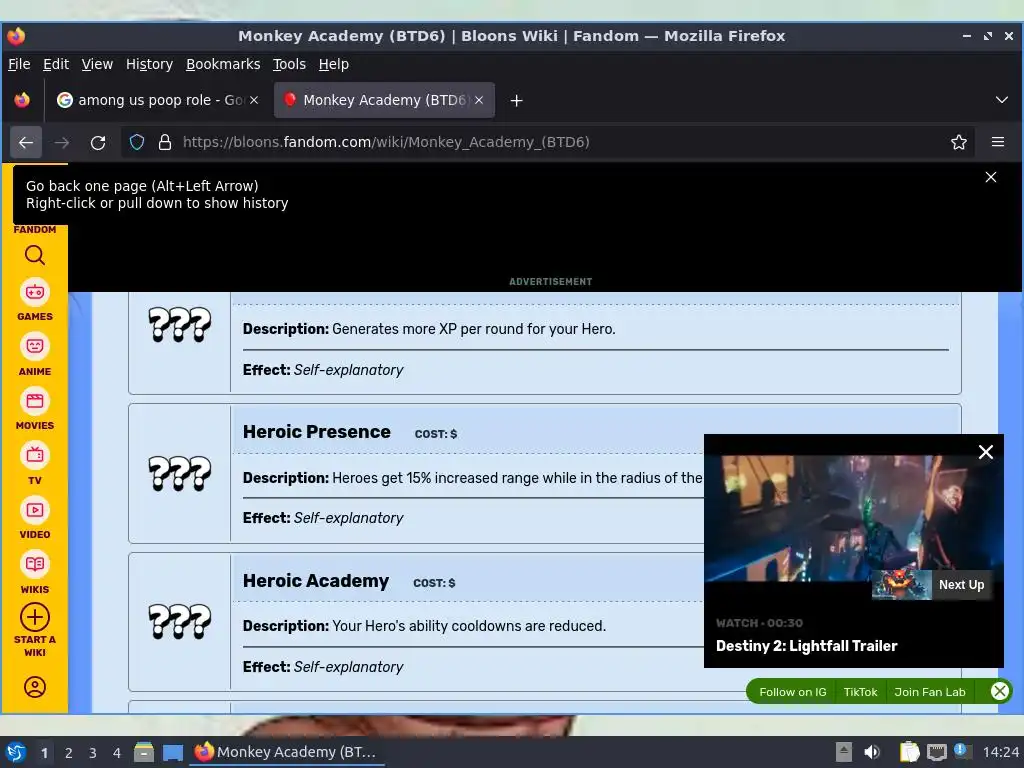Click the Destiny 2: Lightfall Trailer title

coord(807,646)
